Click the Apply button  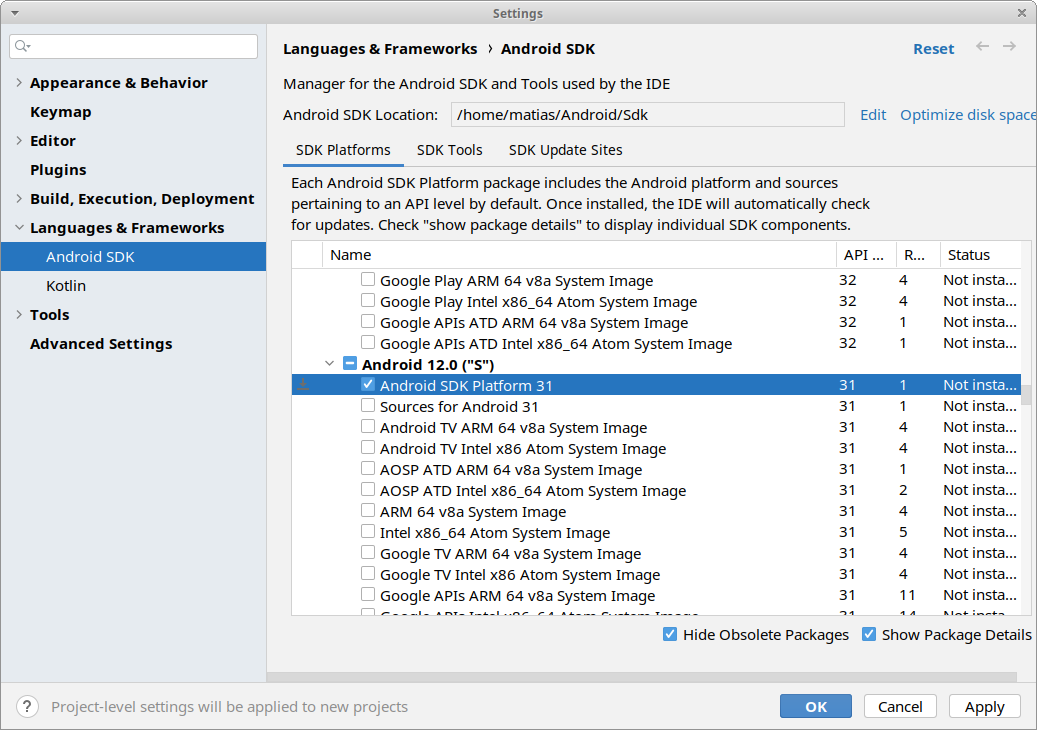pyautogui.click(x=984, y=706)
